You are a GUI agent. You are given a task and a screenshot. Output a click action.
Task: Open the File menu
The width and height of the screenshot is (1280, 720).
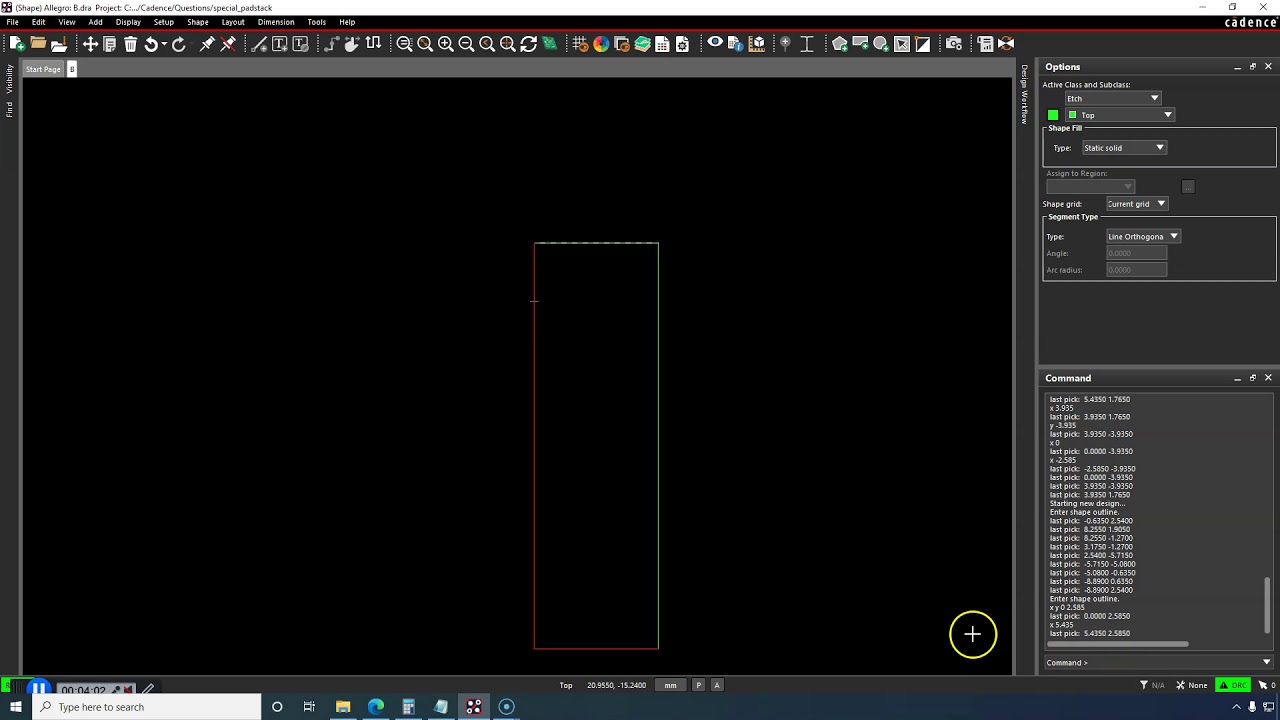12,22
